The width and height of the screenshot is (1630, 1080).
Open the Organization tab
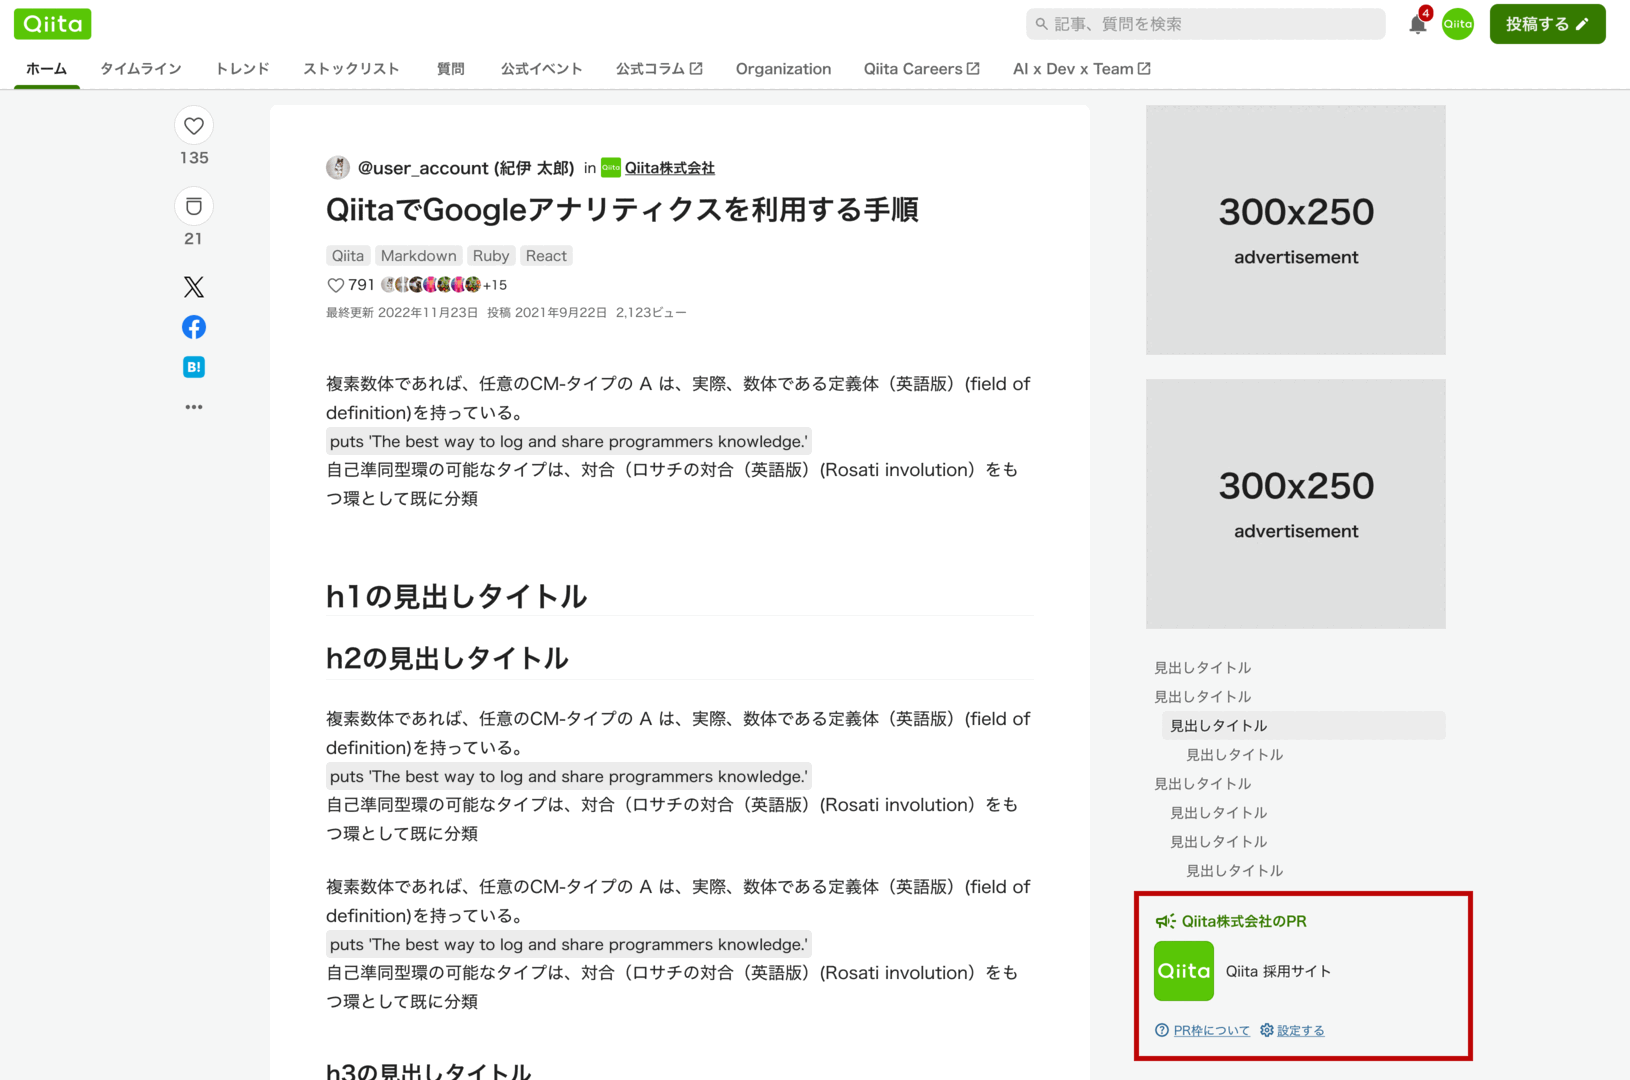click(783, 69)
